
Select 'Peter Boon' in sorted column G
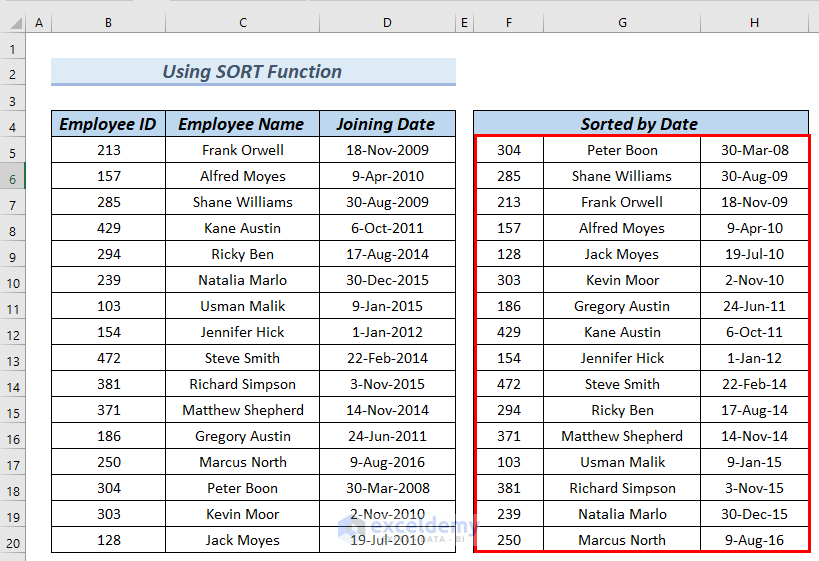[622, 150]
